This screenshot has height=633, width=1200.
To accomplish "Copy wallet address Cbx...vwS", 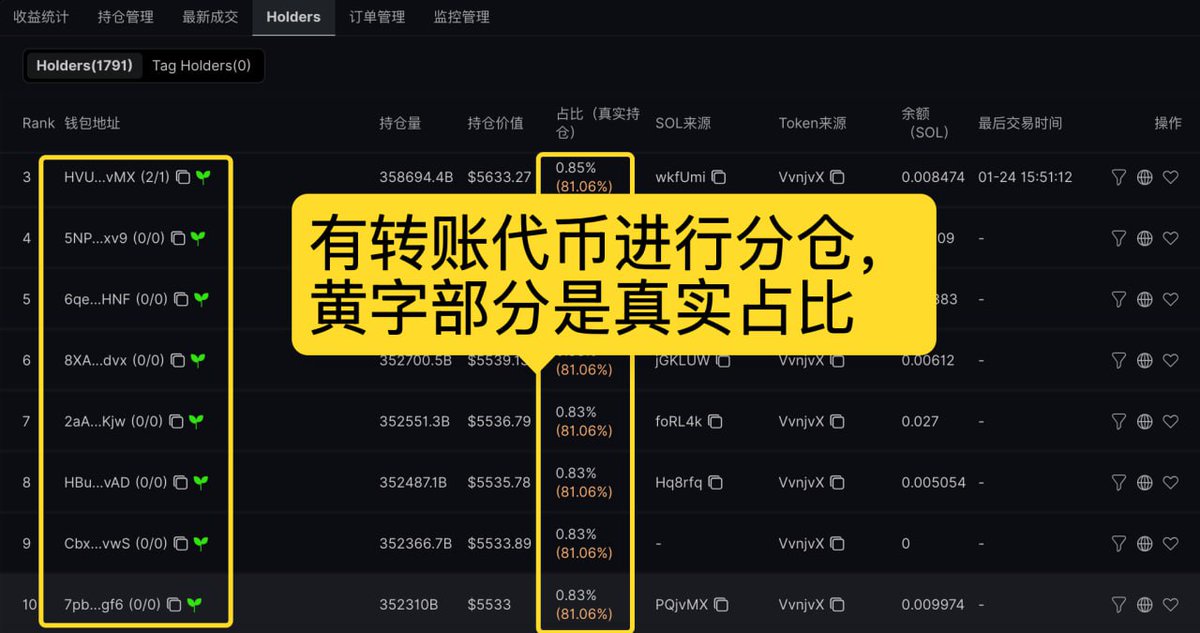I will [x=181, y=543].
